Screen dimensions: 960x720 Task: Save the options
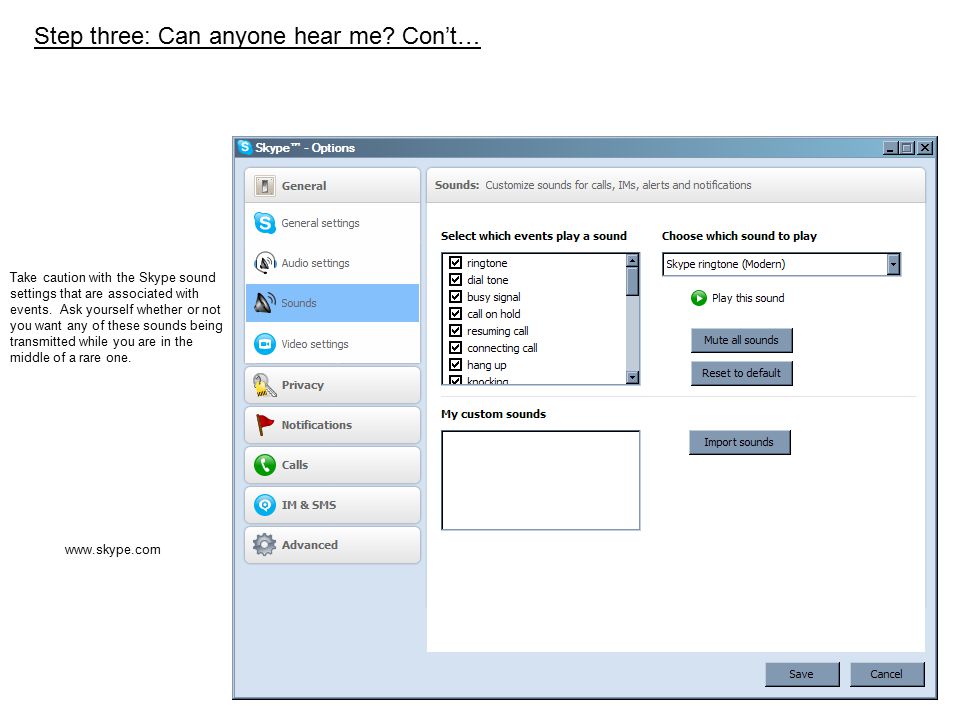click(x=802, y=674)
